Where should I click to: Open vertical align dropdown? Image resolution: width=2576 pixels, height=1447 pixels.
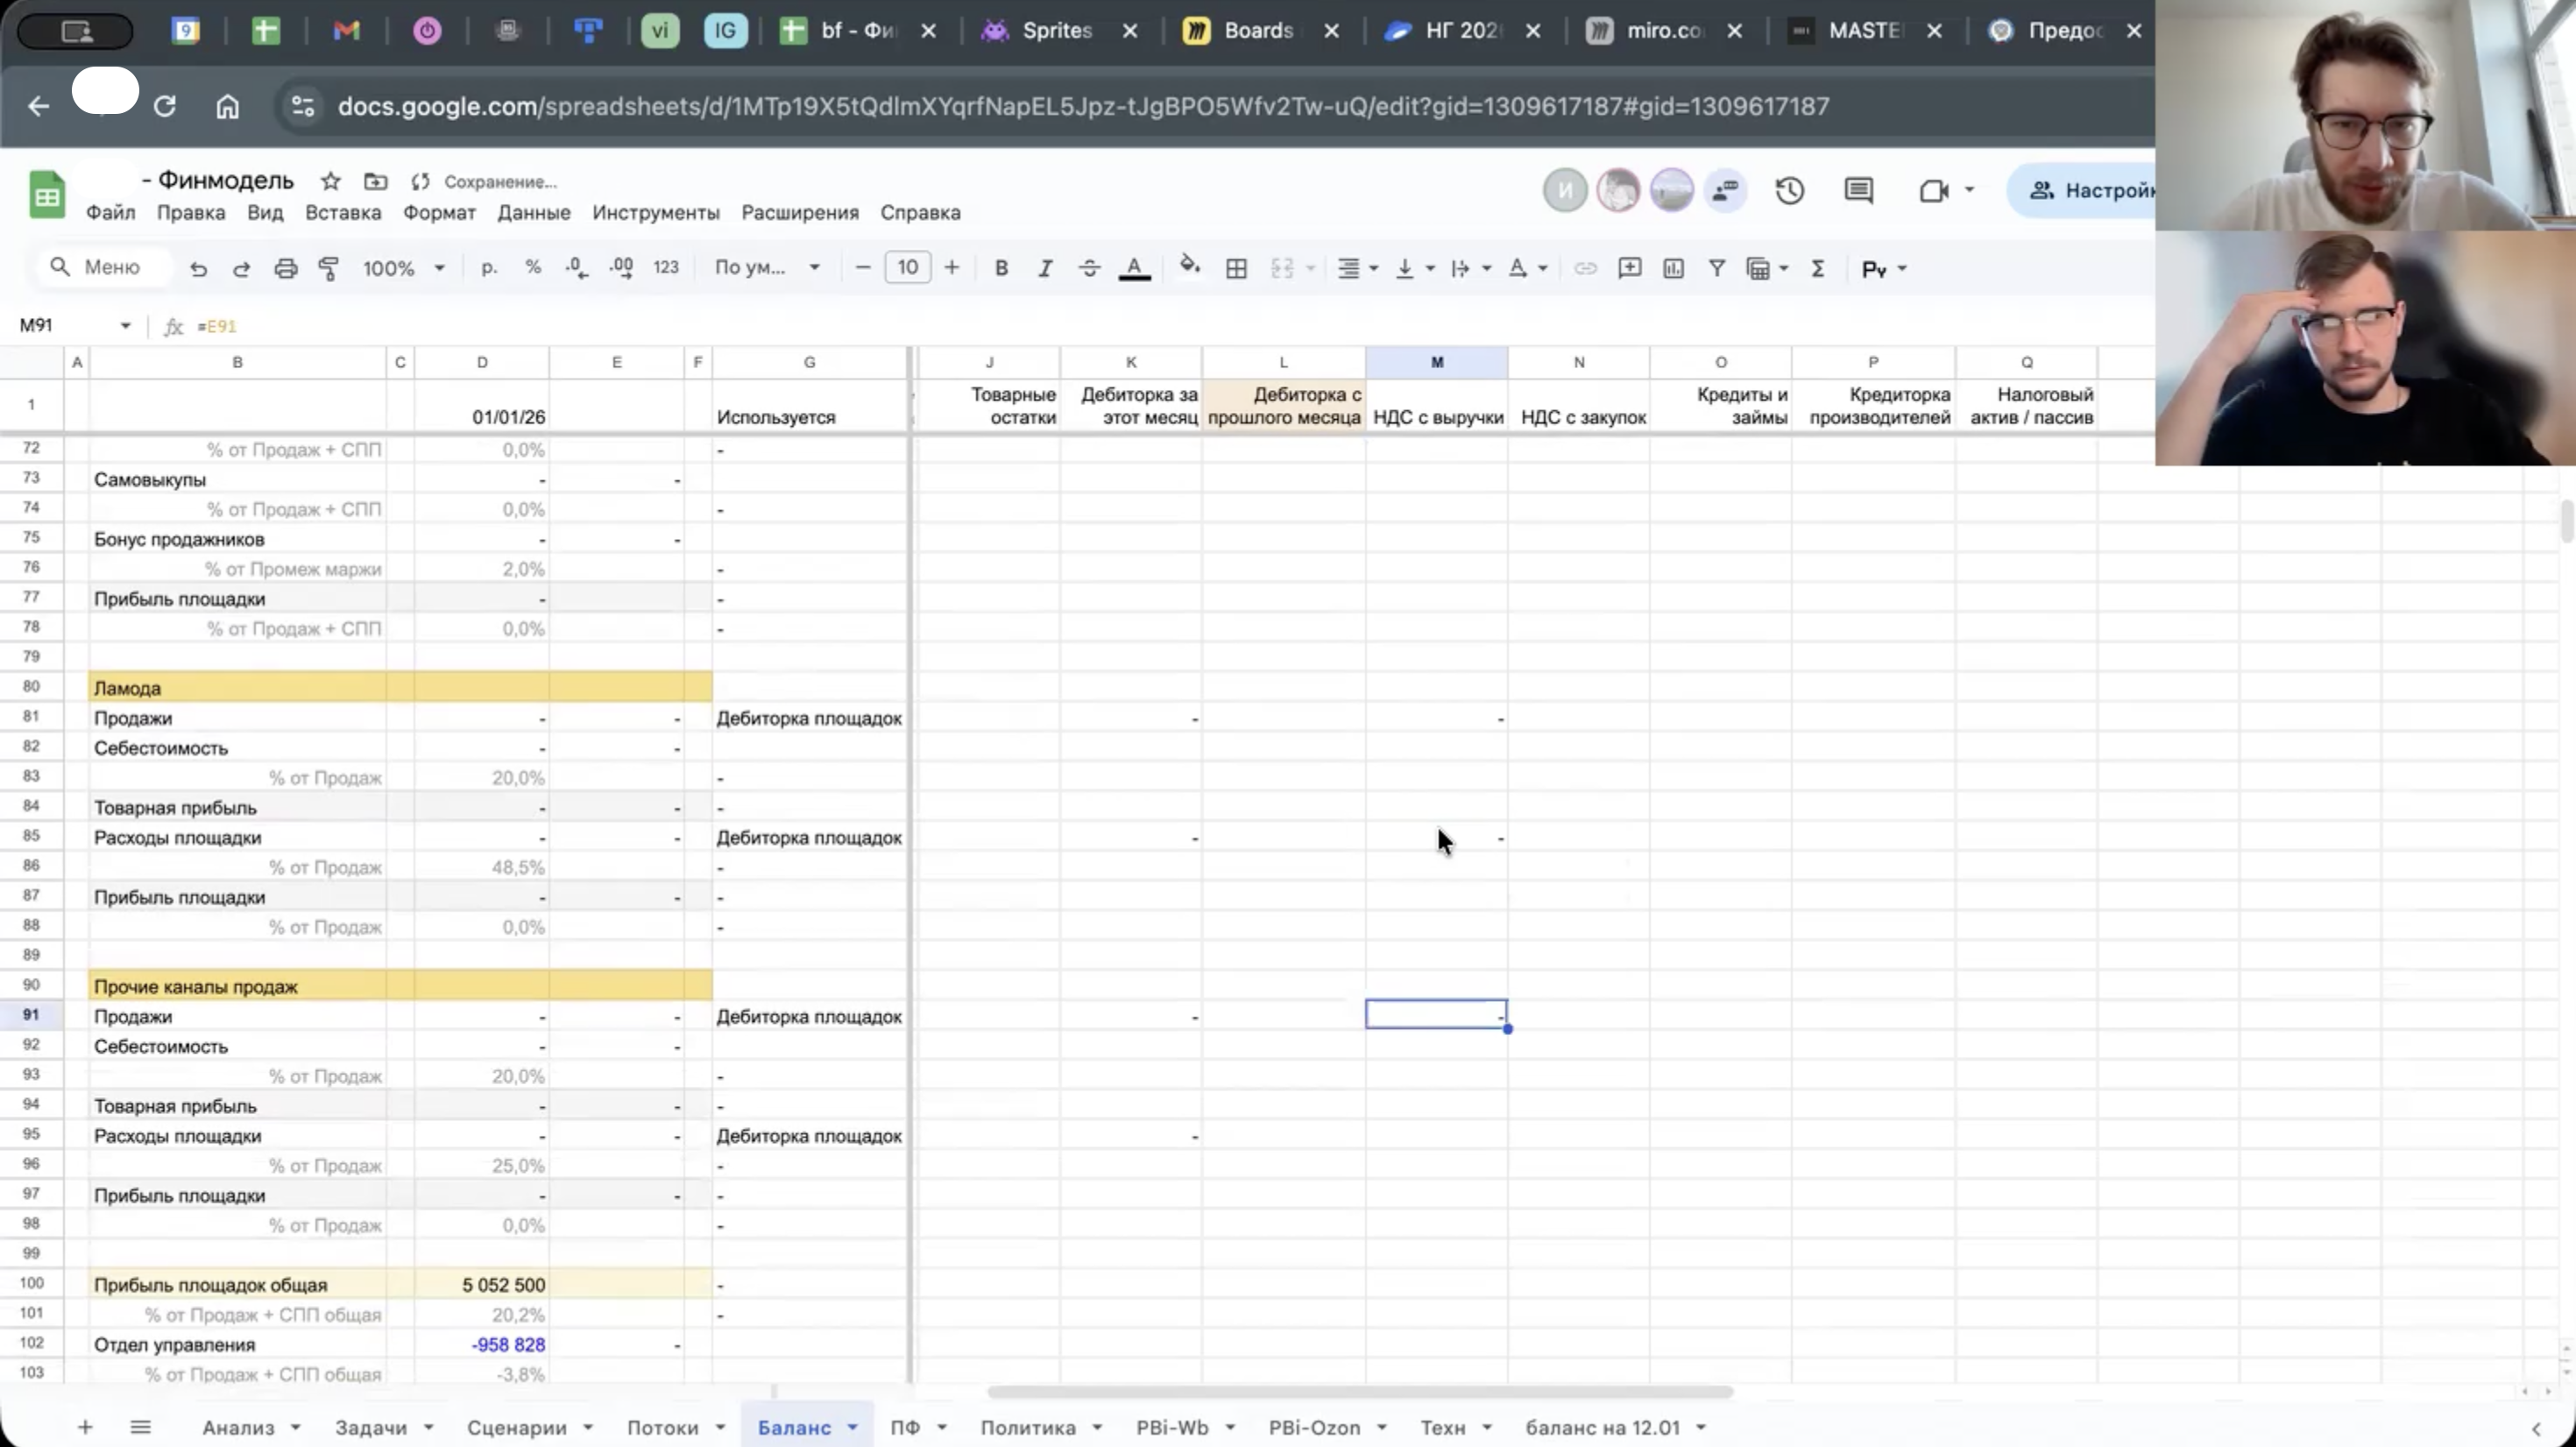click(1414, 268)
